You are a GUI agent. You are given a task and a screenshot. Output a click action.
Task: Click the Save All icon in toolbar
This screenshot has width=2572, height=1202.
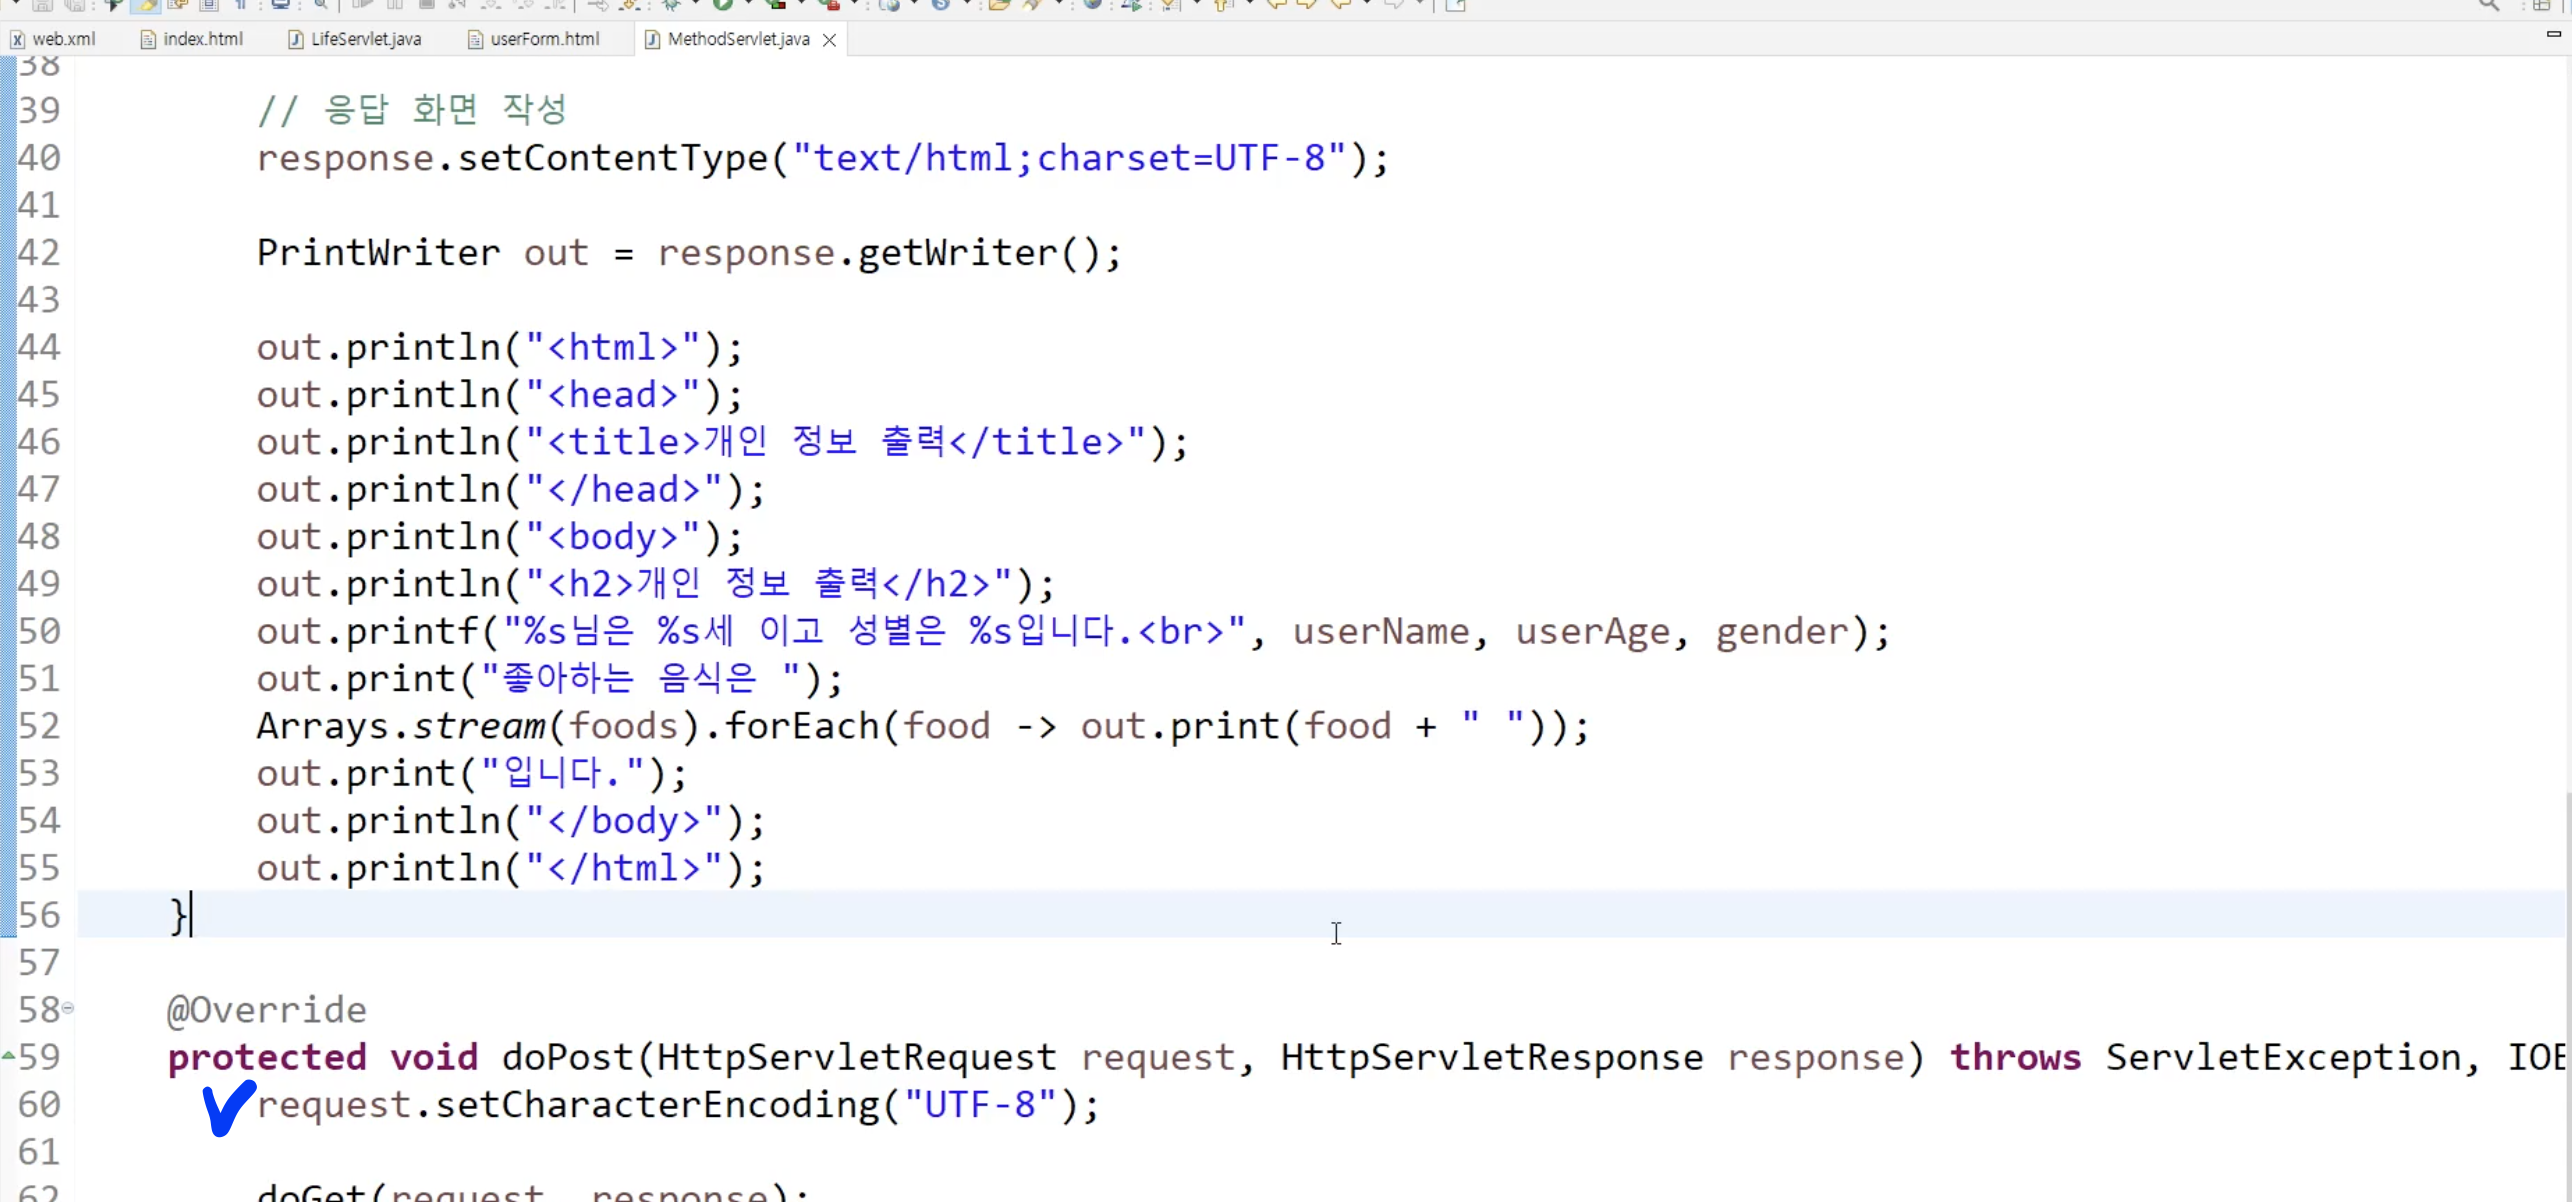click(76, 5)
